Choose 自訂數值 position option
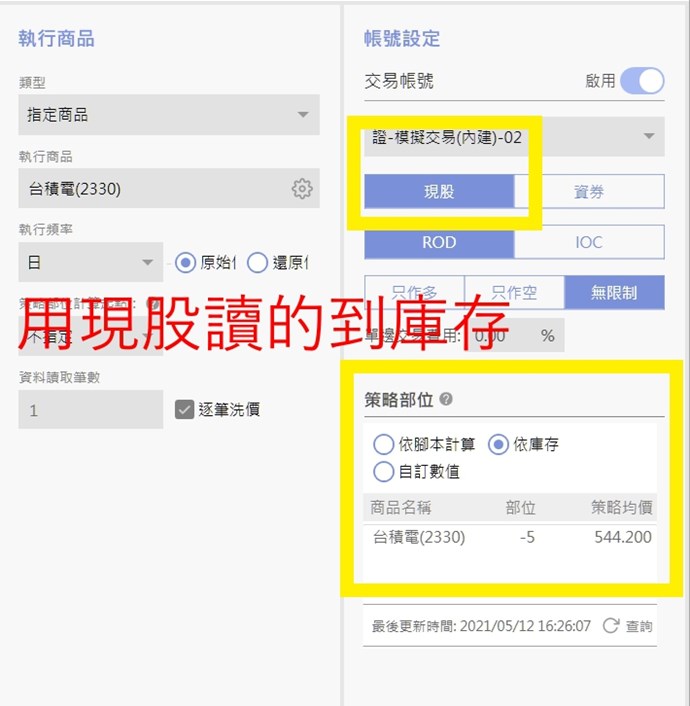Viewport: 690px width, 706px height. (x=383, y=471)
